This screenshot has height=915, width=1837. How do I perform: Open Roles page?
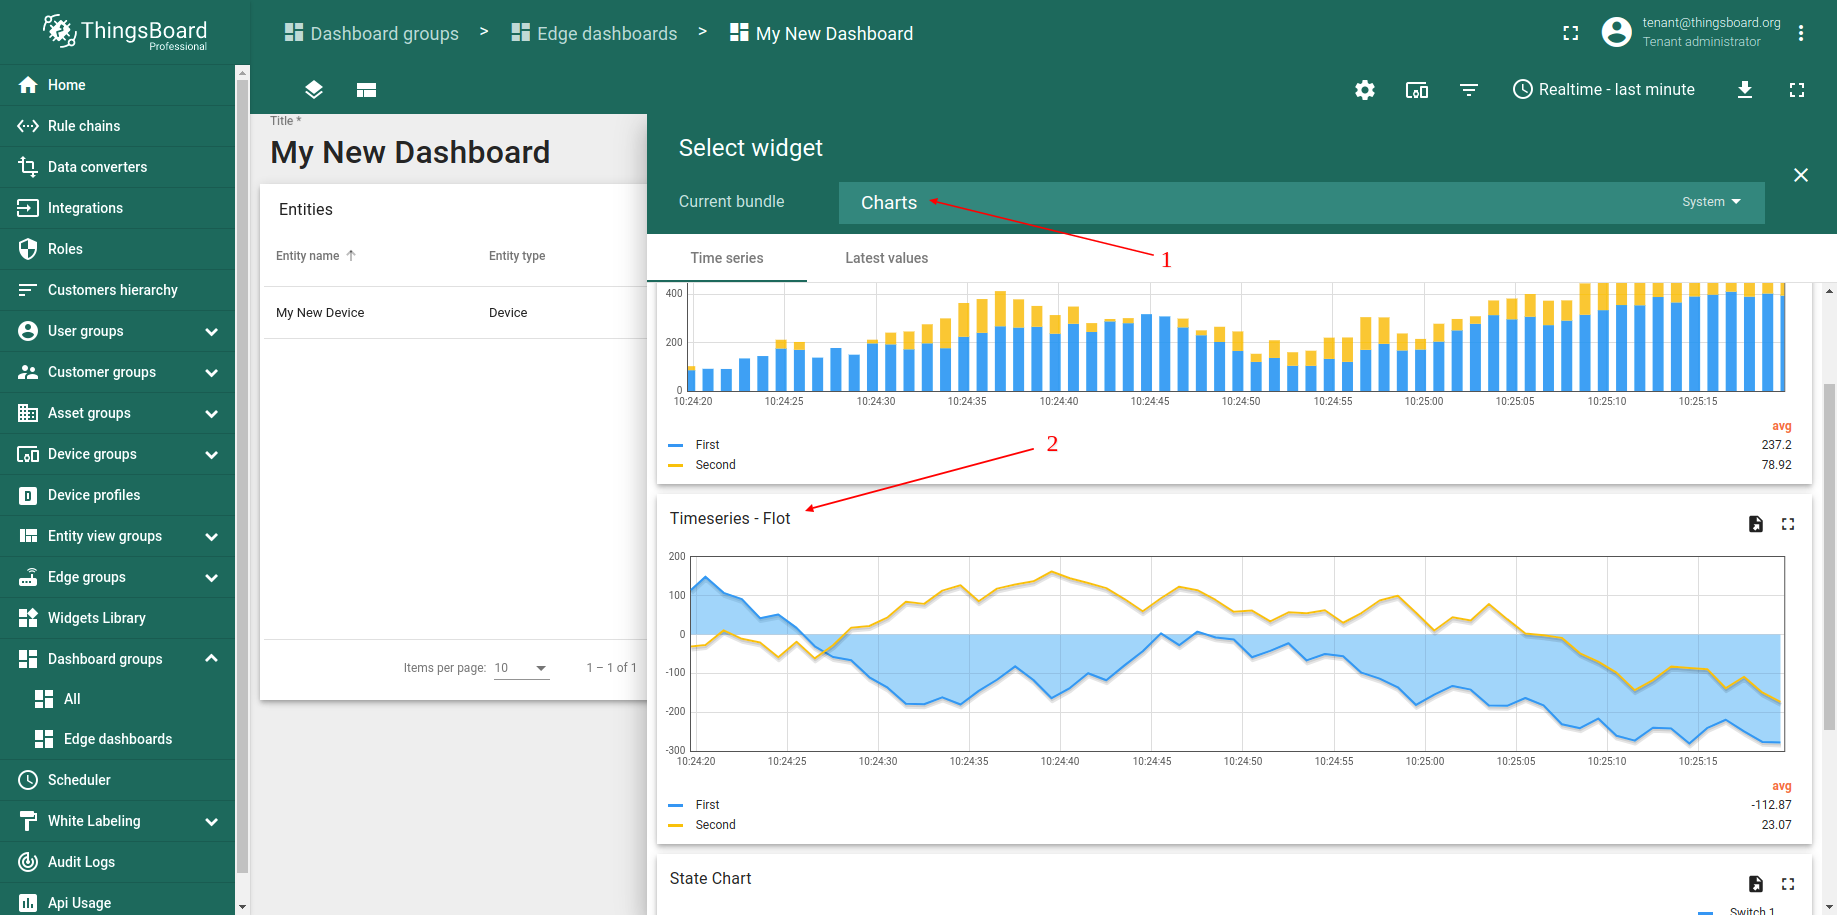[117, 249]
